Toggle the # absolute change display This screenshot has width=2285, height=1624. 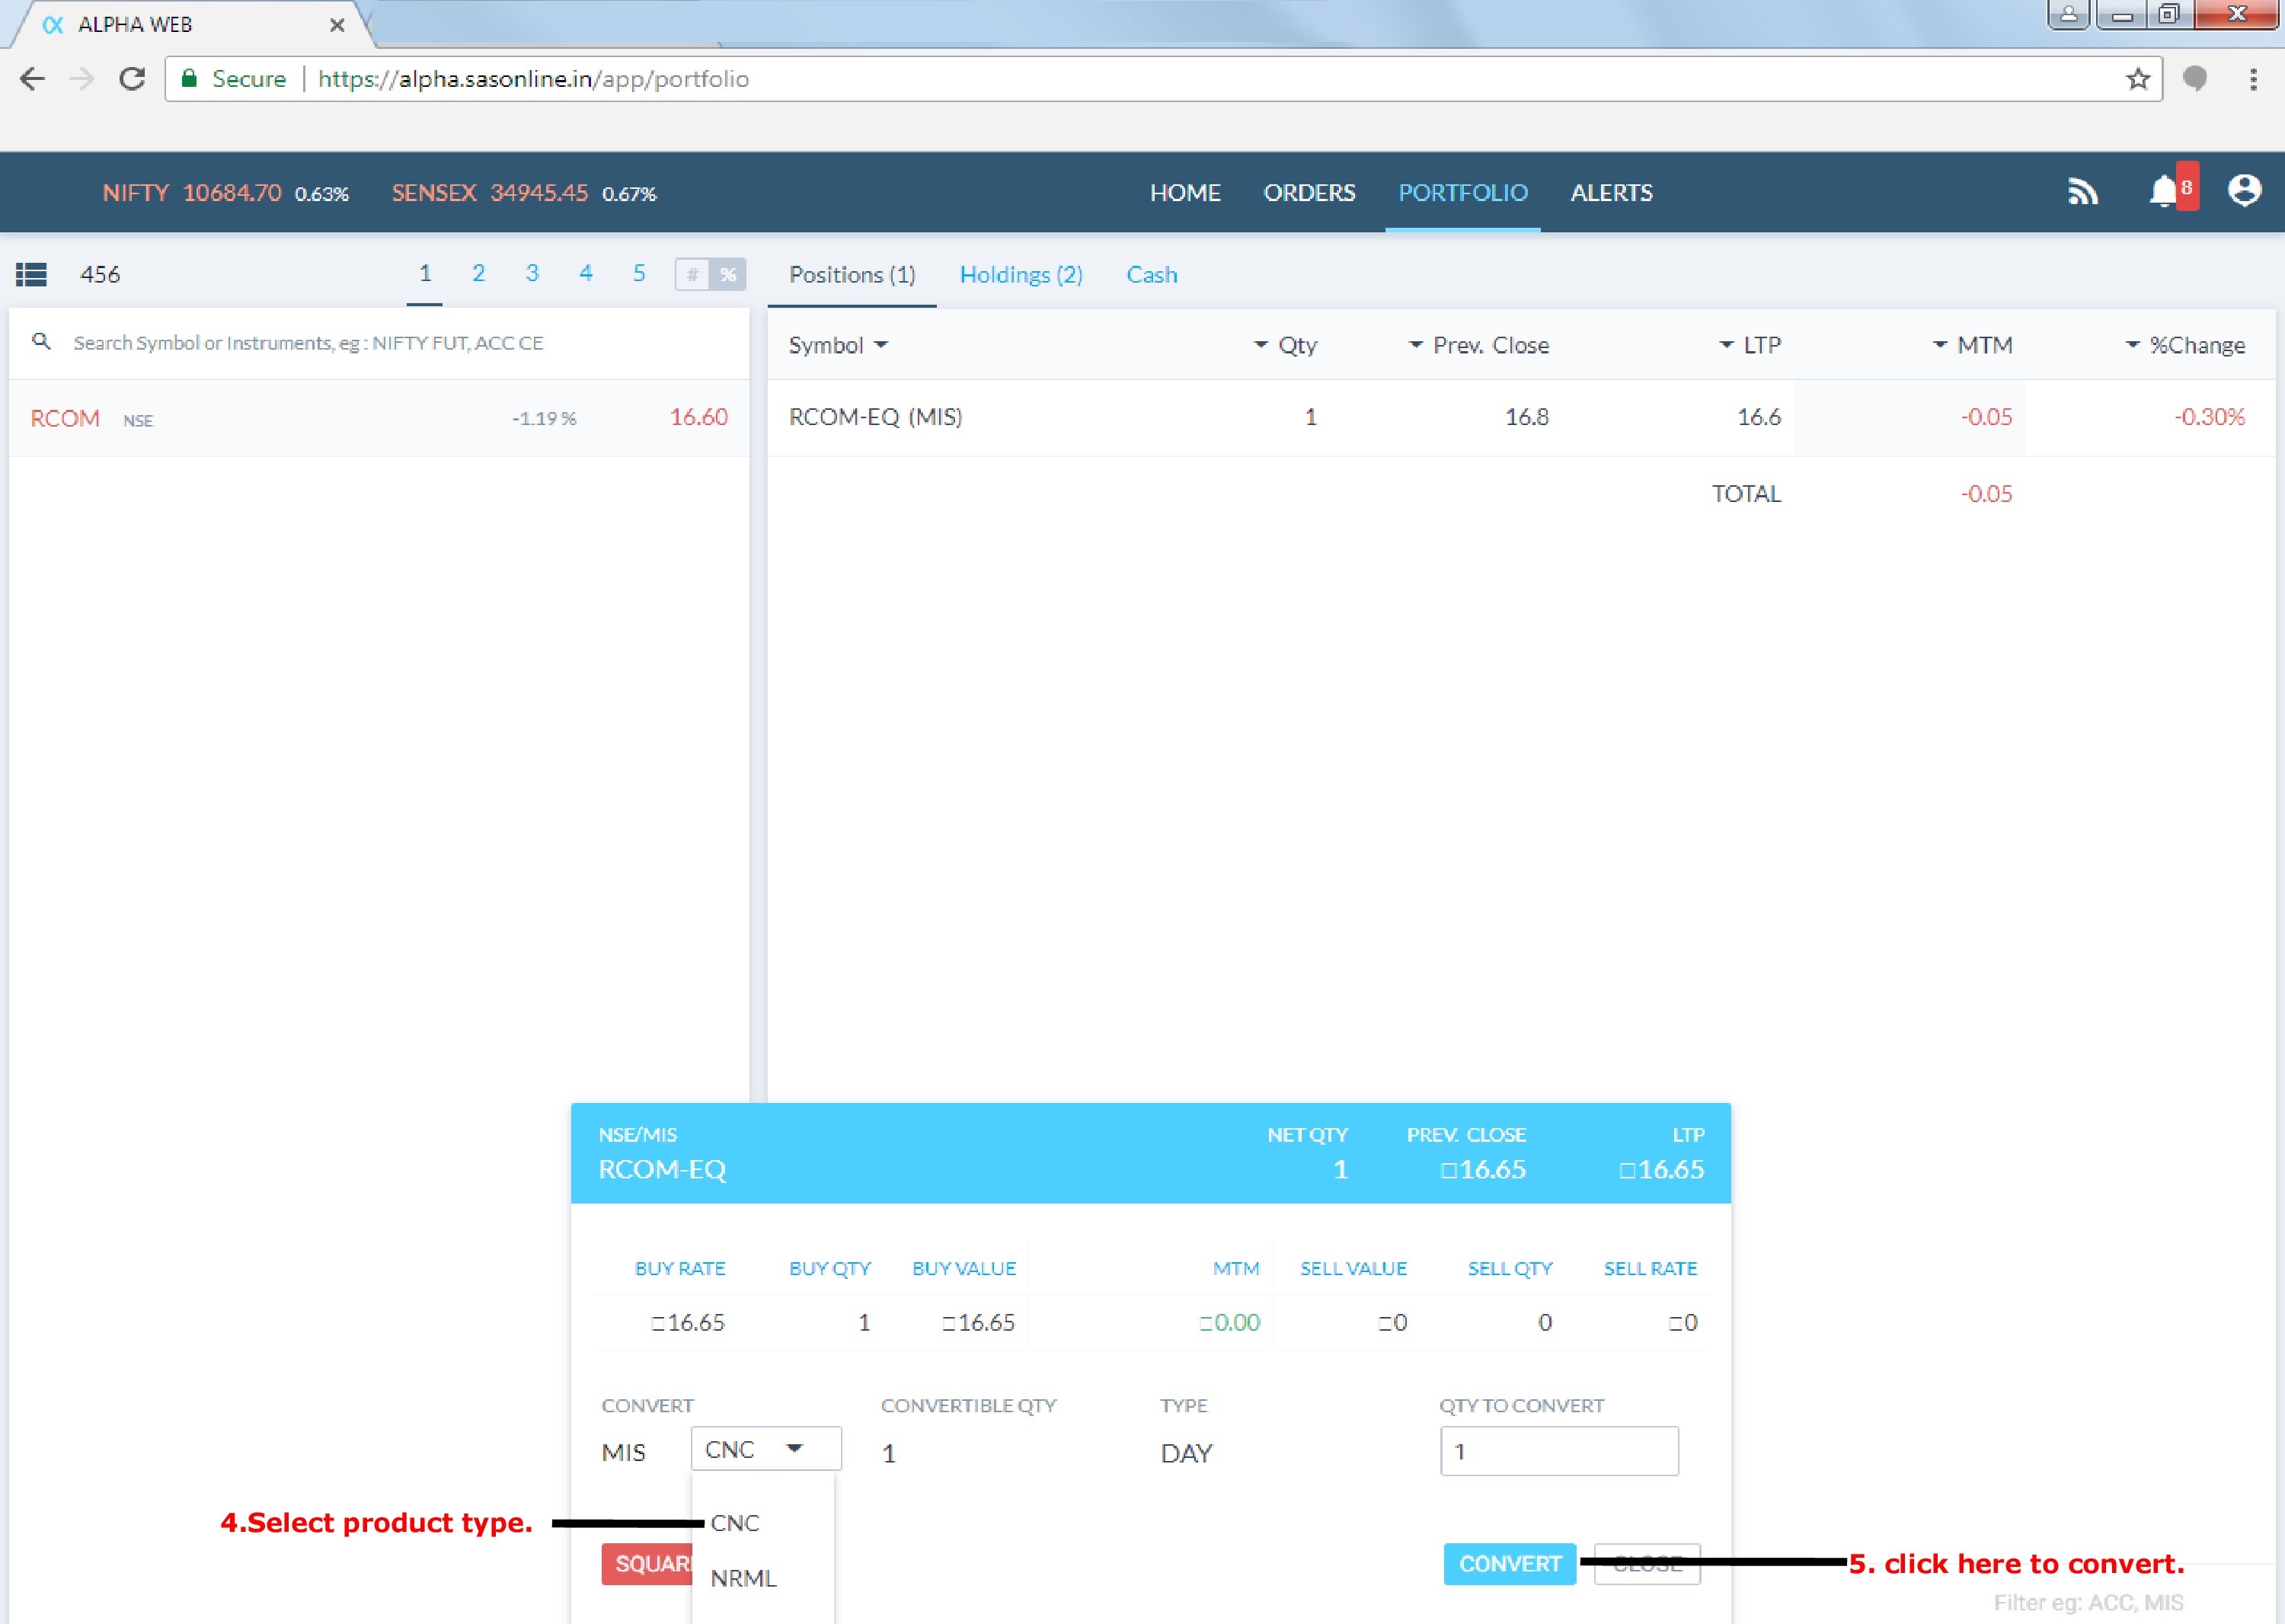pyautogui.click(x=692, y=274)
